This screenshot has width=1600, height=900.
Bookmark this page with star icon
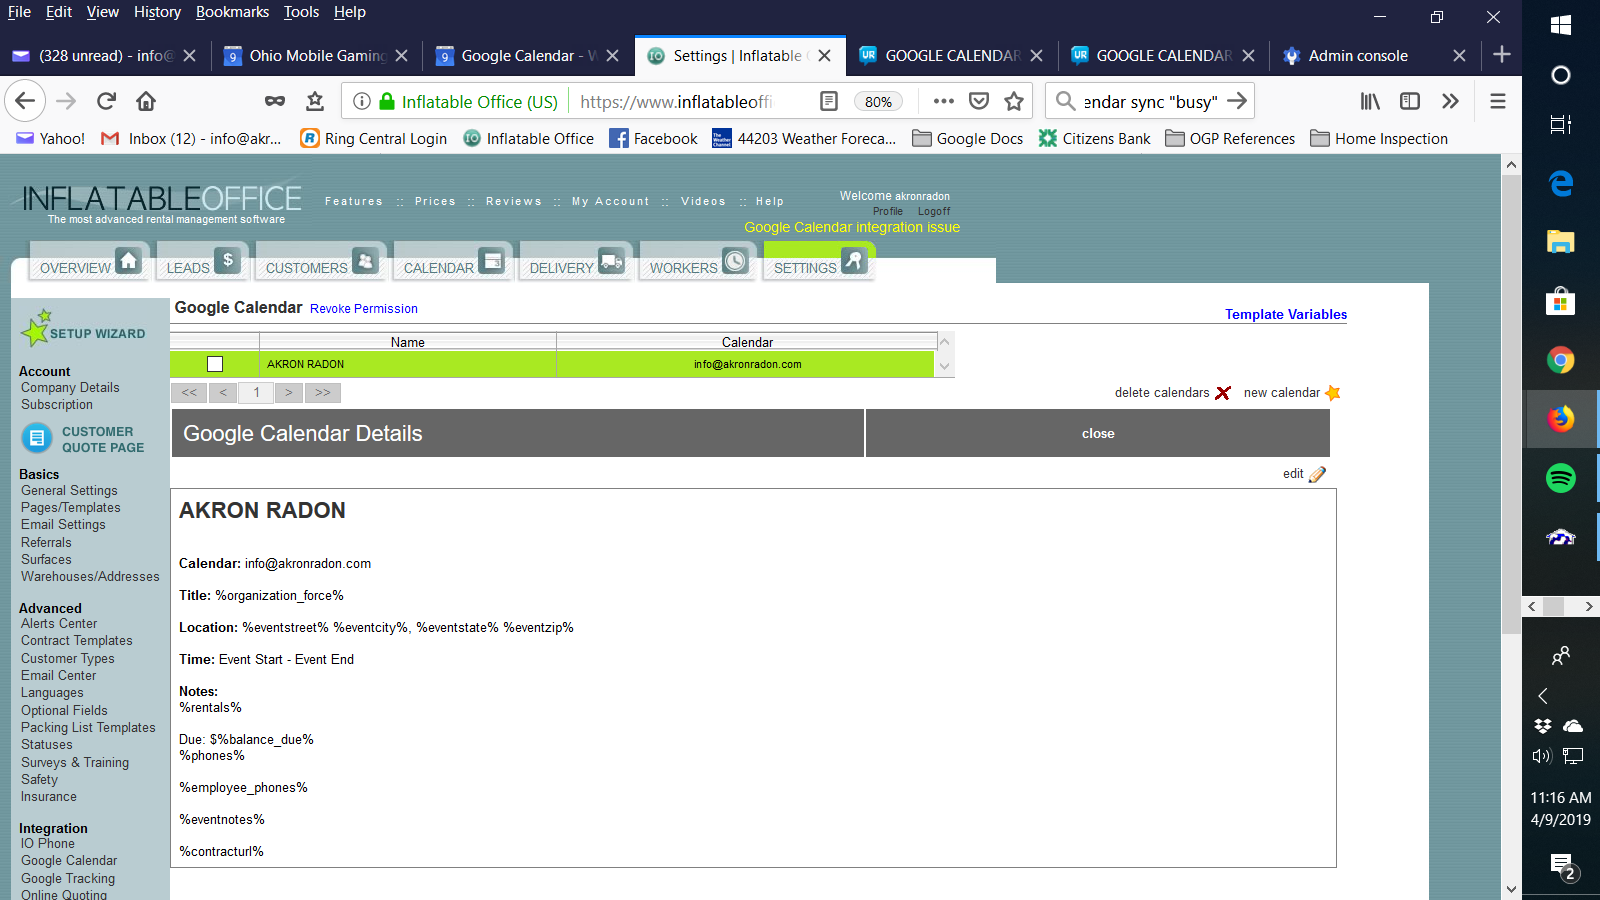coord(1014,101)
